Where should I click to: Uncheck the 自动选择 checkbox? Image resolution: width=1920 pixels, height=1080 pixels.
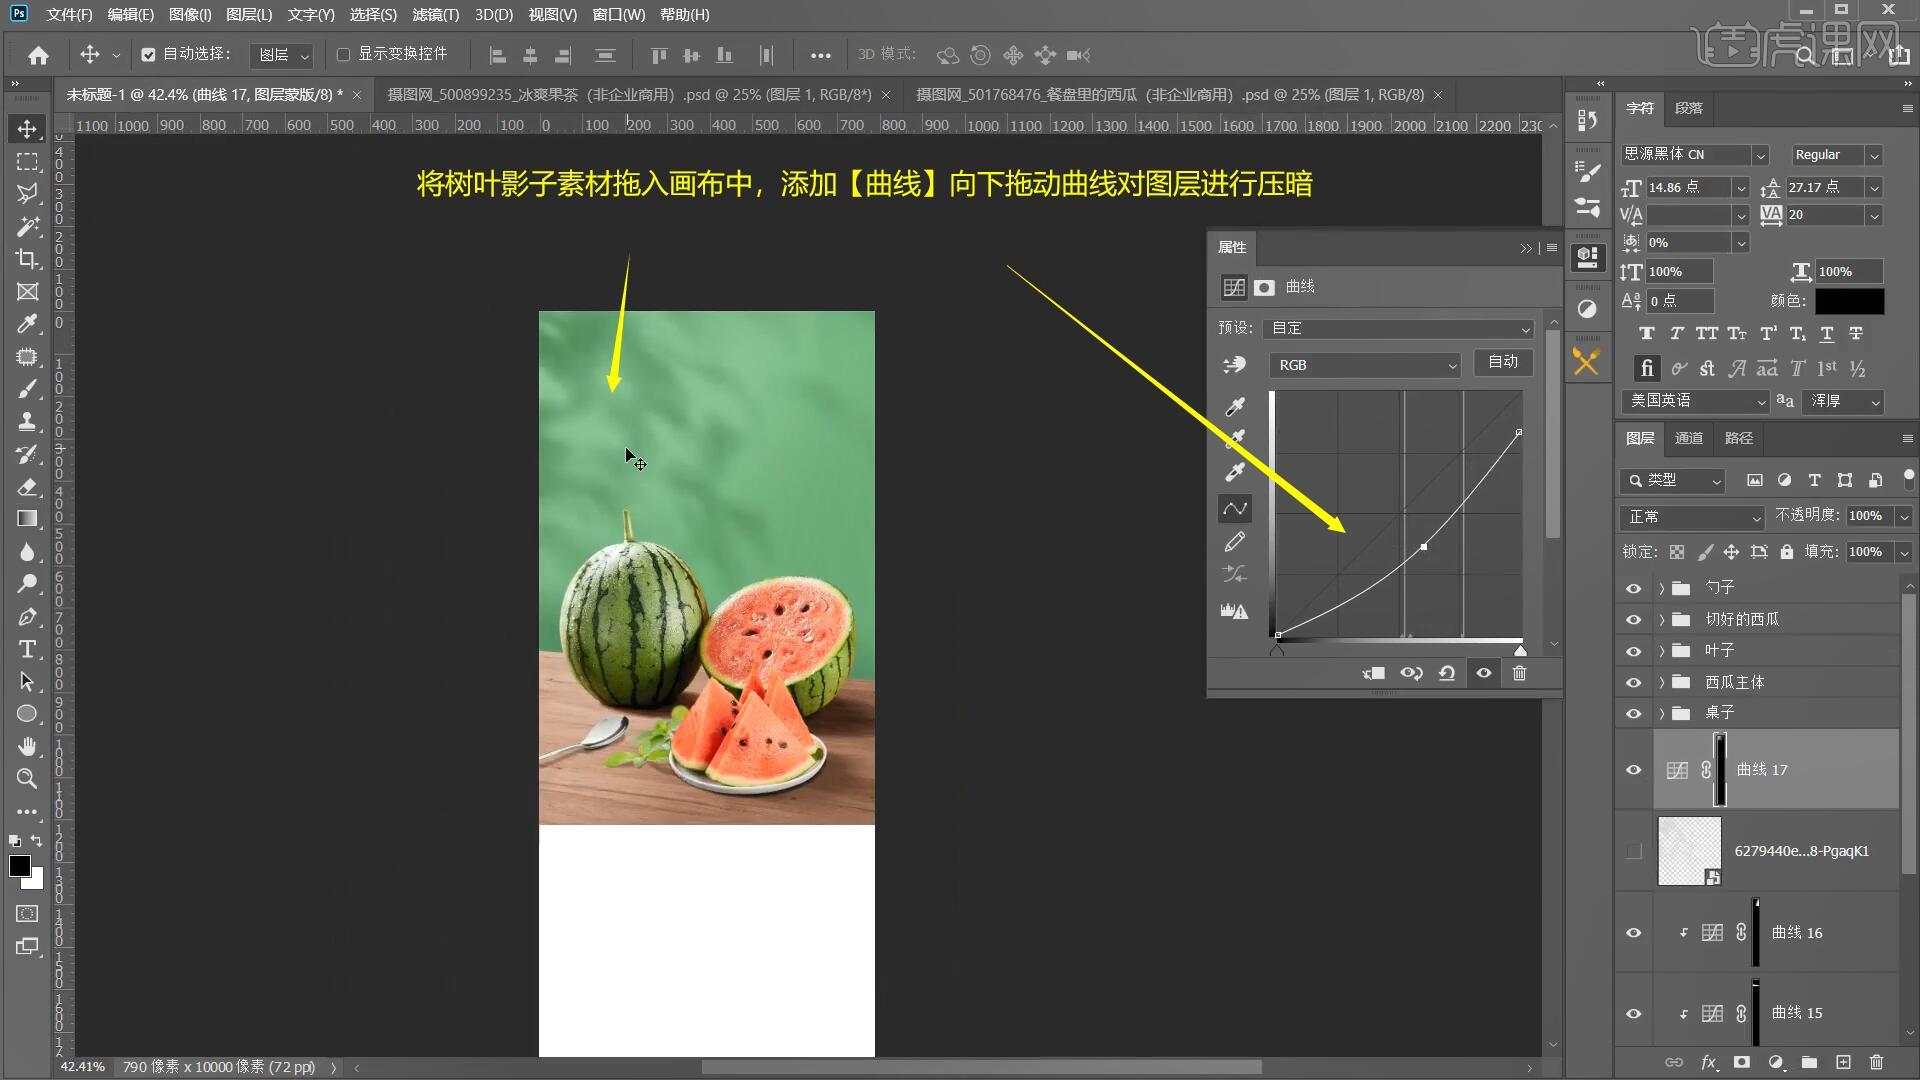pos(148,55)
